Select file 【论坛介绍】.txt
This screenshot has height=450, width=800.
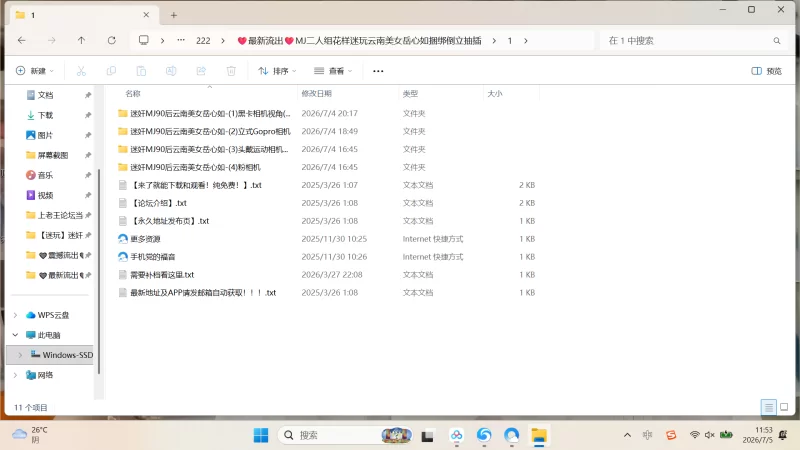(160, 203)
